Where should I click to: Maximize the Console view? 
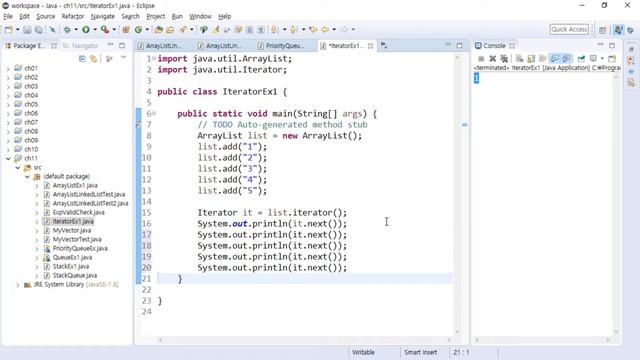[612, 45]
